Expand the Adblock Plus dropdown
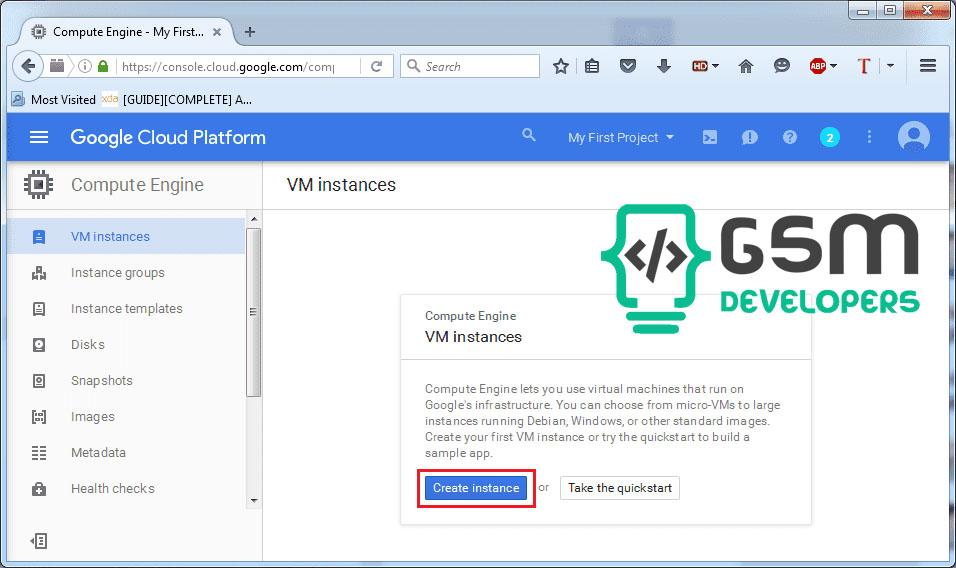Viewport: 956px width, 568px height. click(833, 65)
